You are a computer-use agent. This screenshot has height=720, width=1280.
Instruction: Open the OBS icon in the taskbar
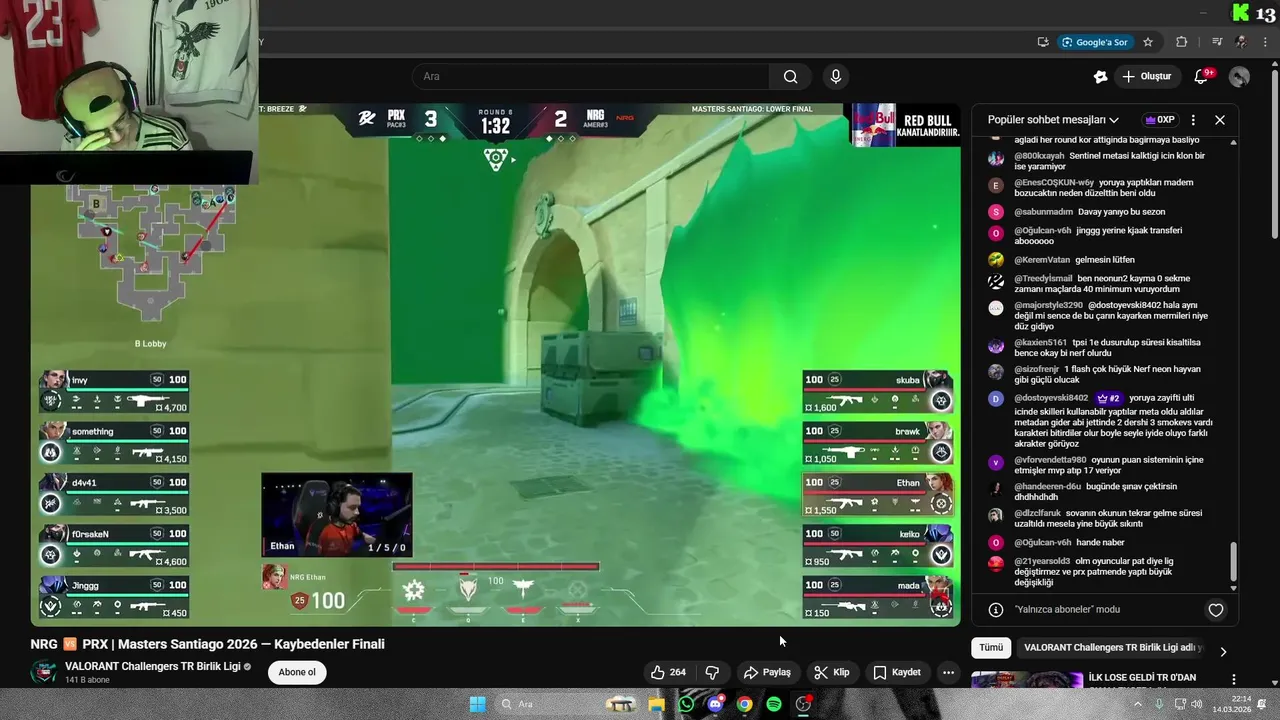[x=803, y=704]
